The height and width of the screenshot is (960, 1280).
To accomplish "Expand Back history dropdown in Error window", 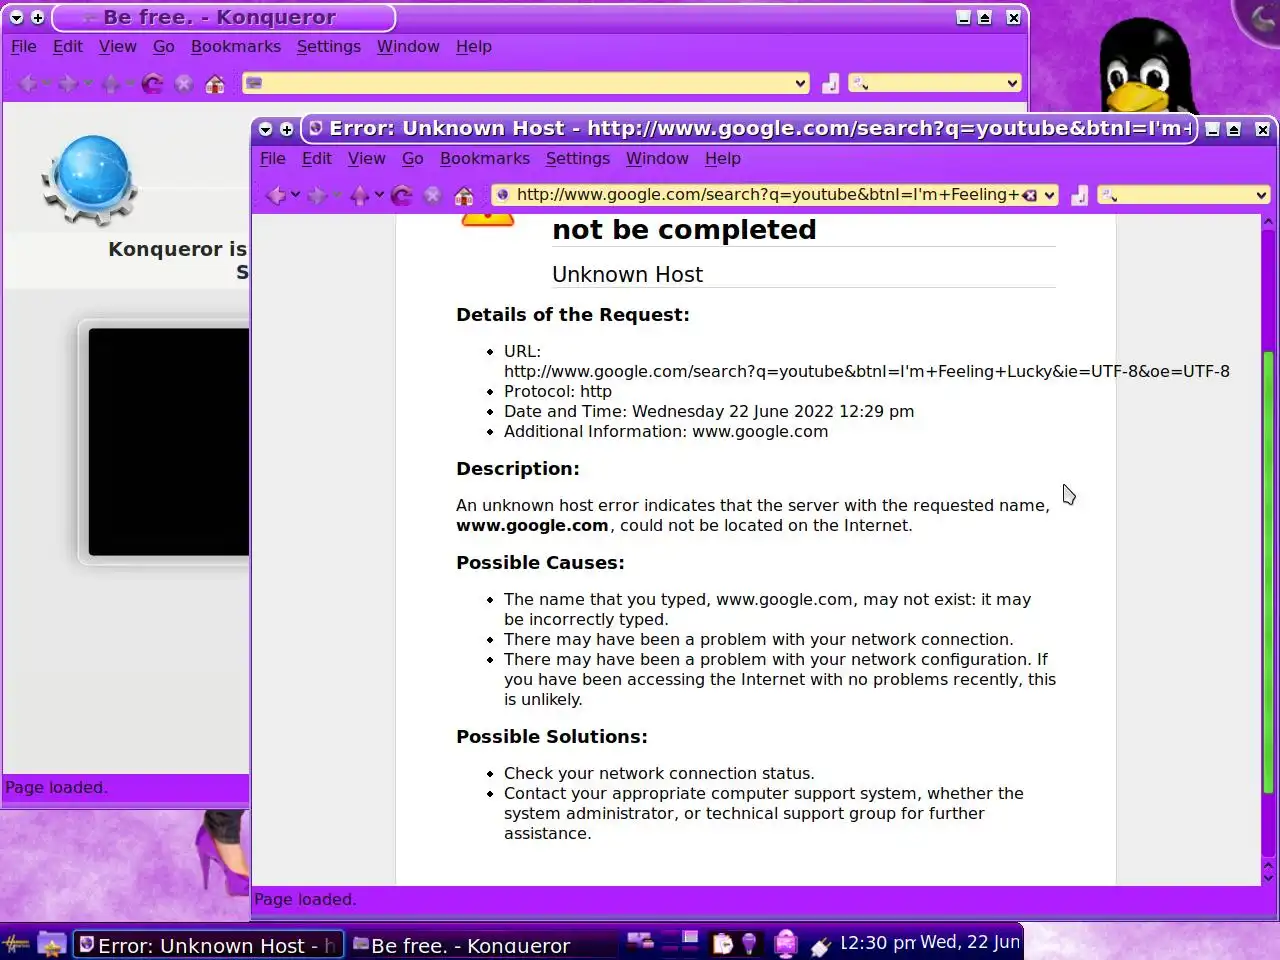I will (295, 195).
